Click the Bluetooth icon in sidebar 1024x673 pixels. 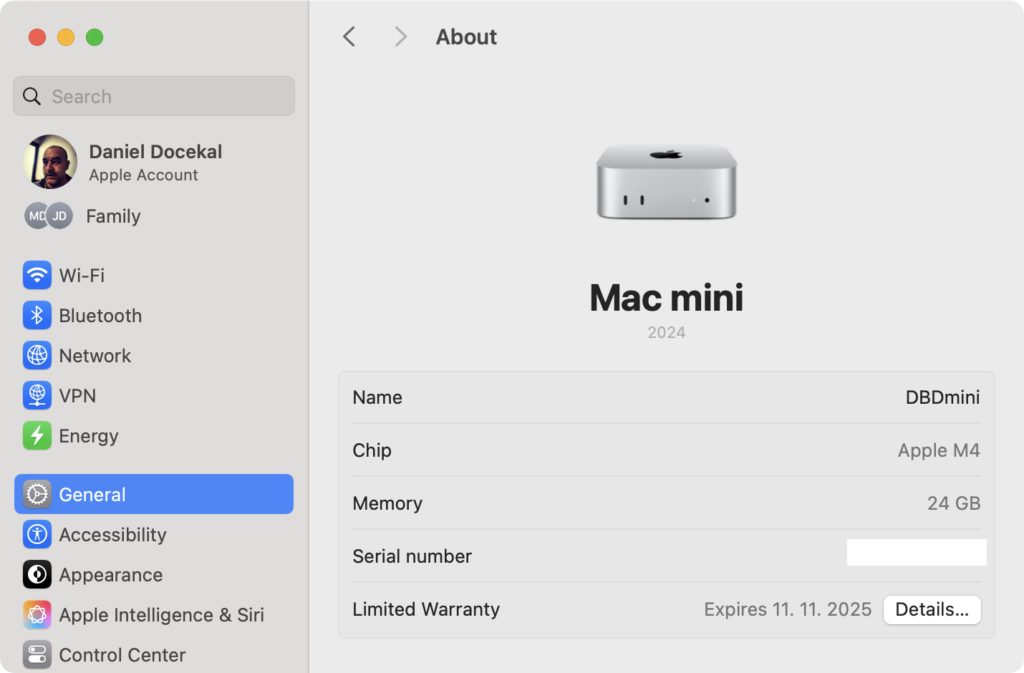[x=37, y=315]
